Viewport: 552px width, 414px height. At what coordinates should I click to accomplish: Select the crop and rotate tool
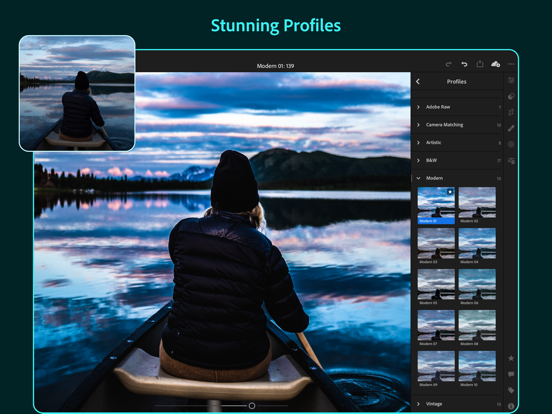pos(511,112)
